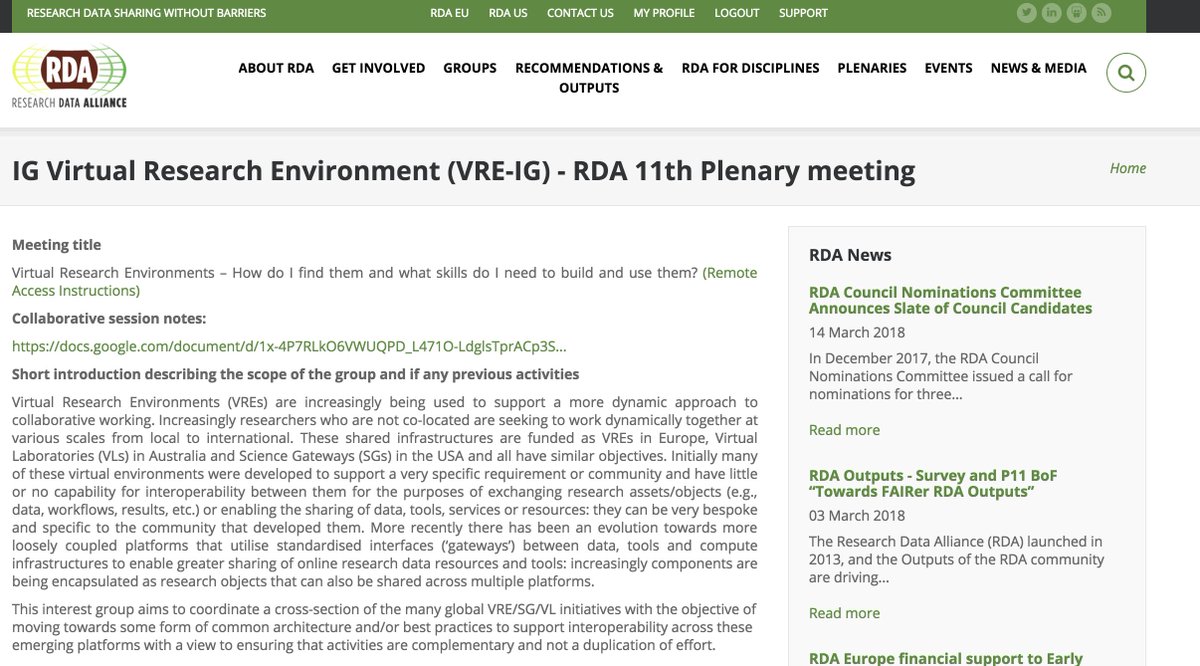Screen dimensions: 1200x666
Task: Open the News & Media menu
Action: point(1038,68)
